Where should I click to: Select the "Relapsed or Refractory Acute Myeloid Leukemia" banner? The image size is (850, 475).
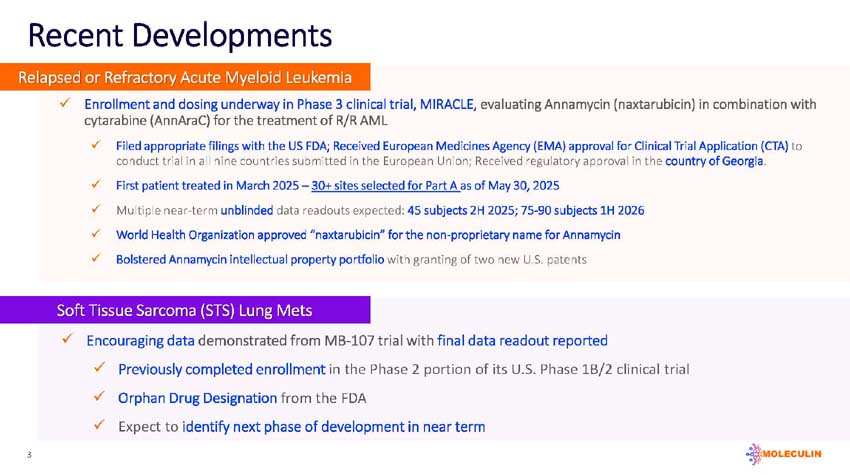coord(185,77)
